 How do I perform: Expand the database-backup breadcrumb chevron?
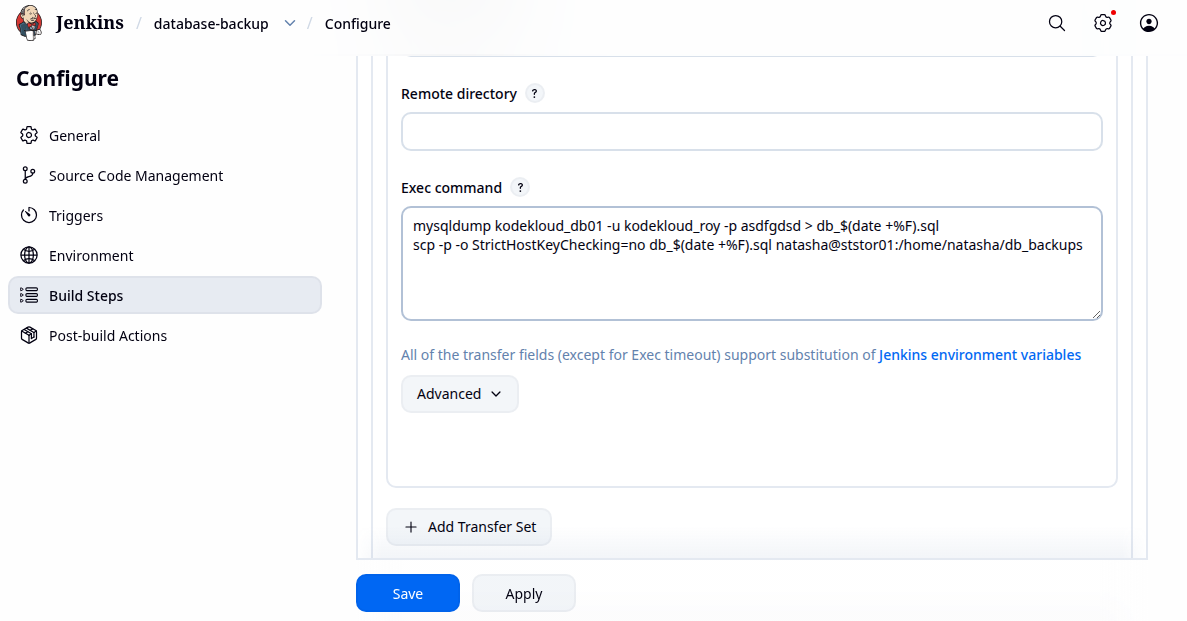click(x=290, y=23)
